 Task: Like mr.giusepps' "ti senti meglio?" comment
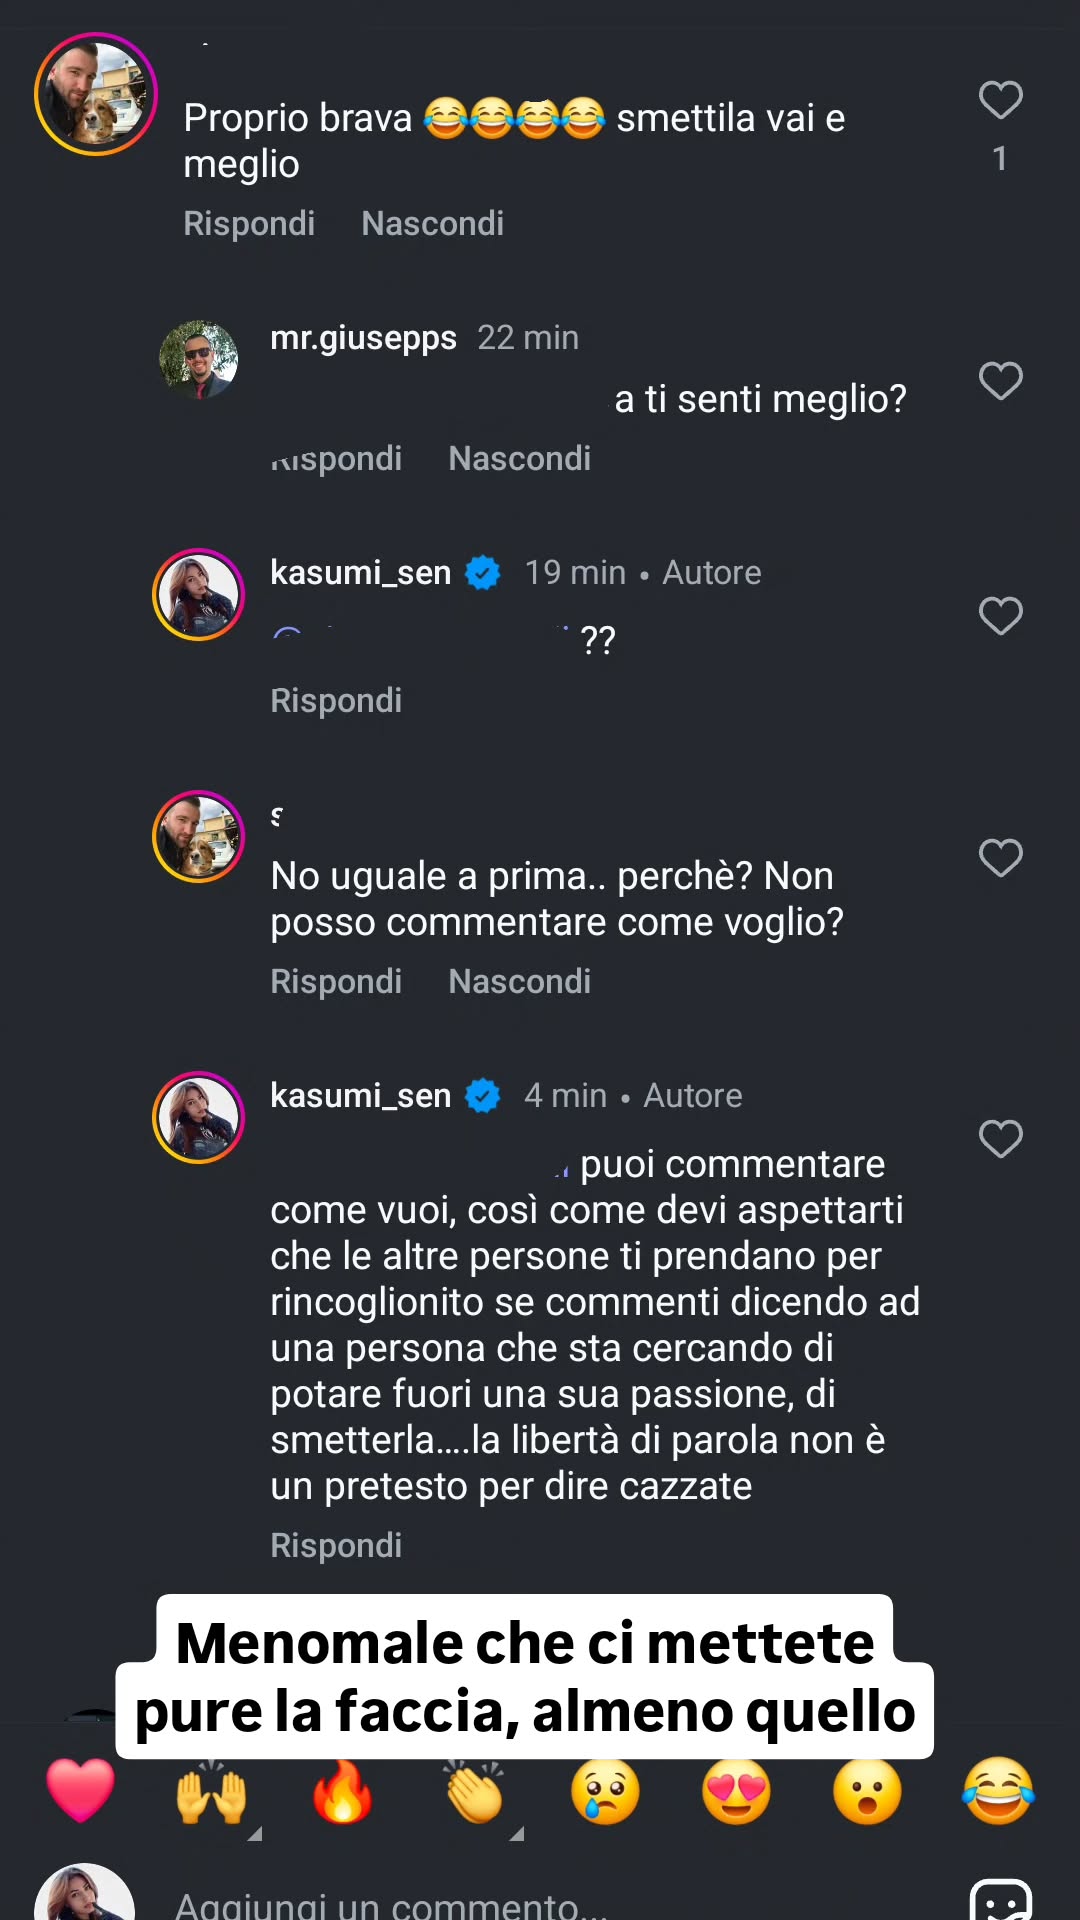[x=1000, y=381]
